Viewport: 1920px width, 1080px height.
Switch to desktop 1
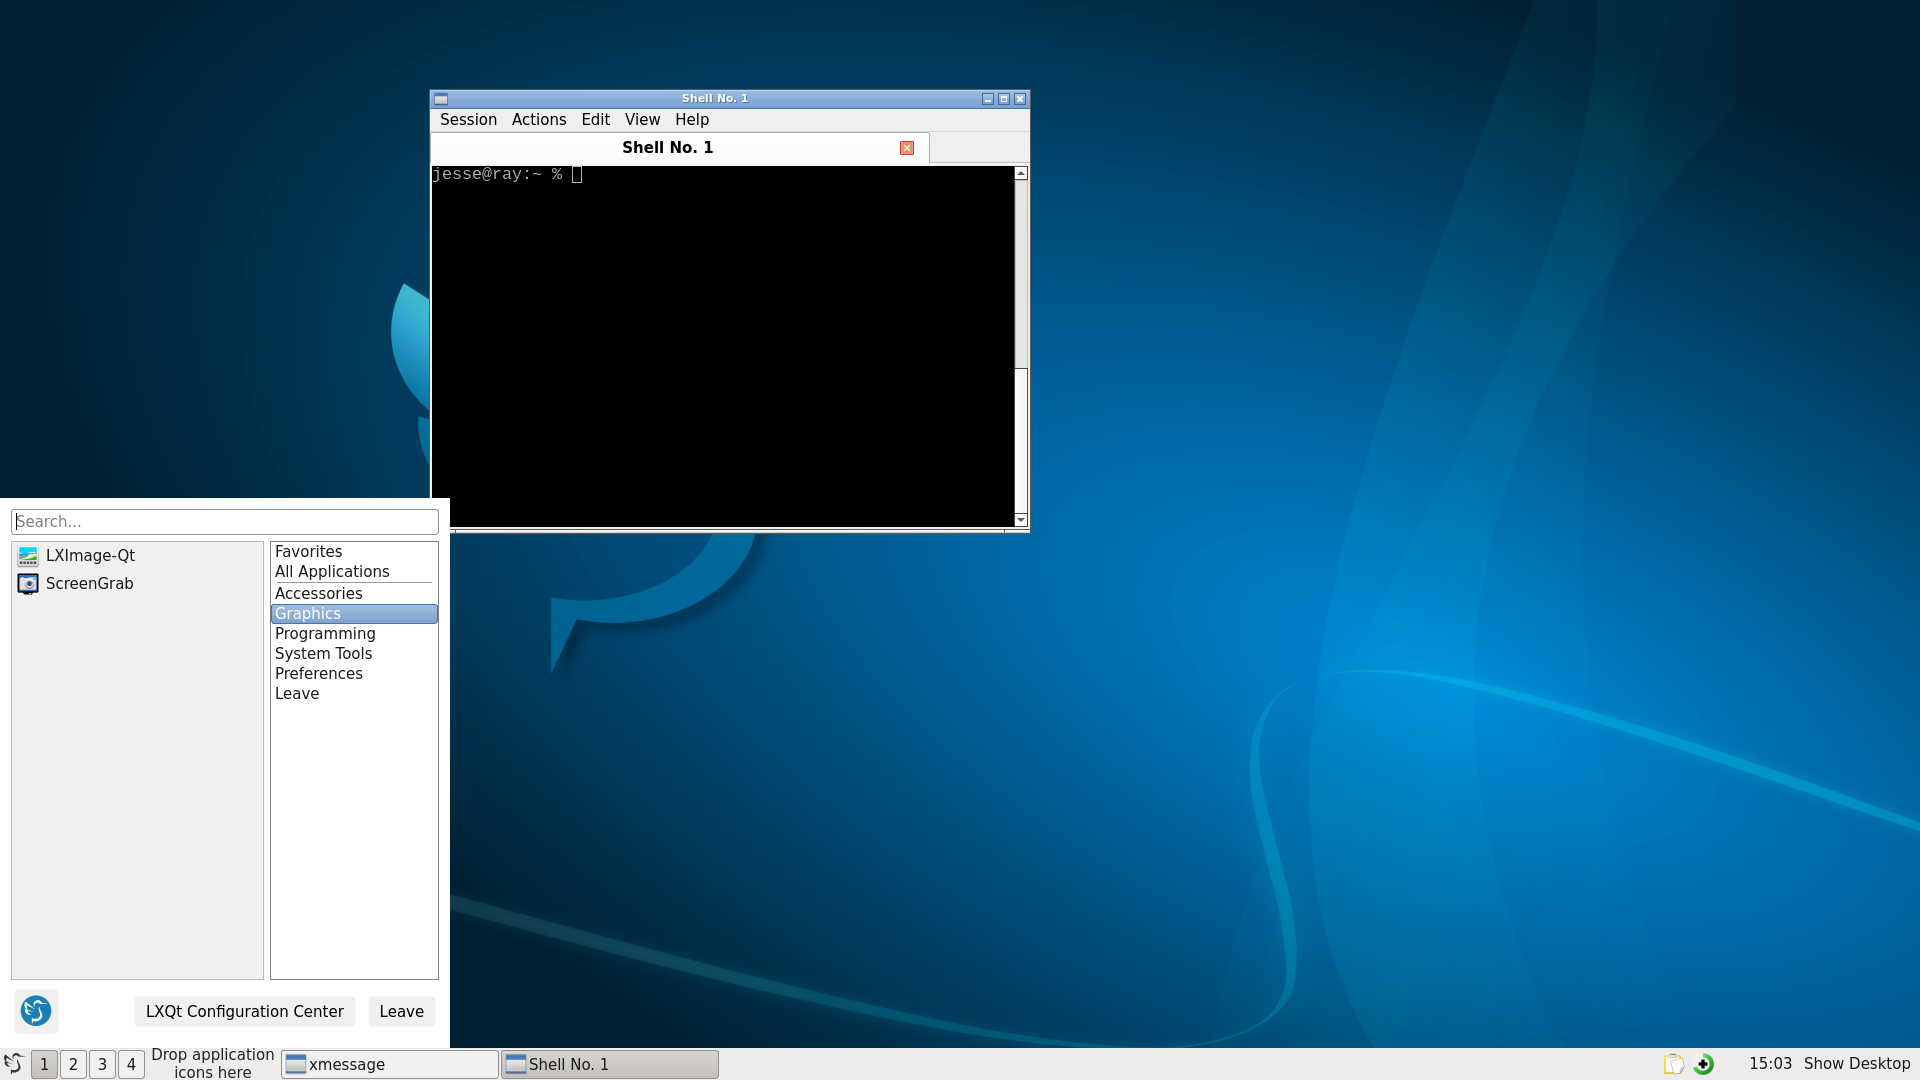44,1064
